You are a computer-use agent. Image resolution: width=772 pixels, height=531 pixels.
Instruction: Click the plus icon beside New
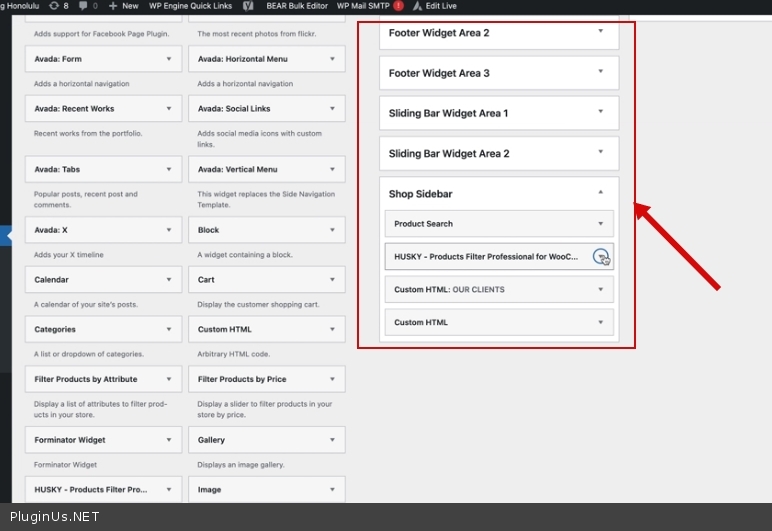(x=113, y=6)
